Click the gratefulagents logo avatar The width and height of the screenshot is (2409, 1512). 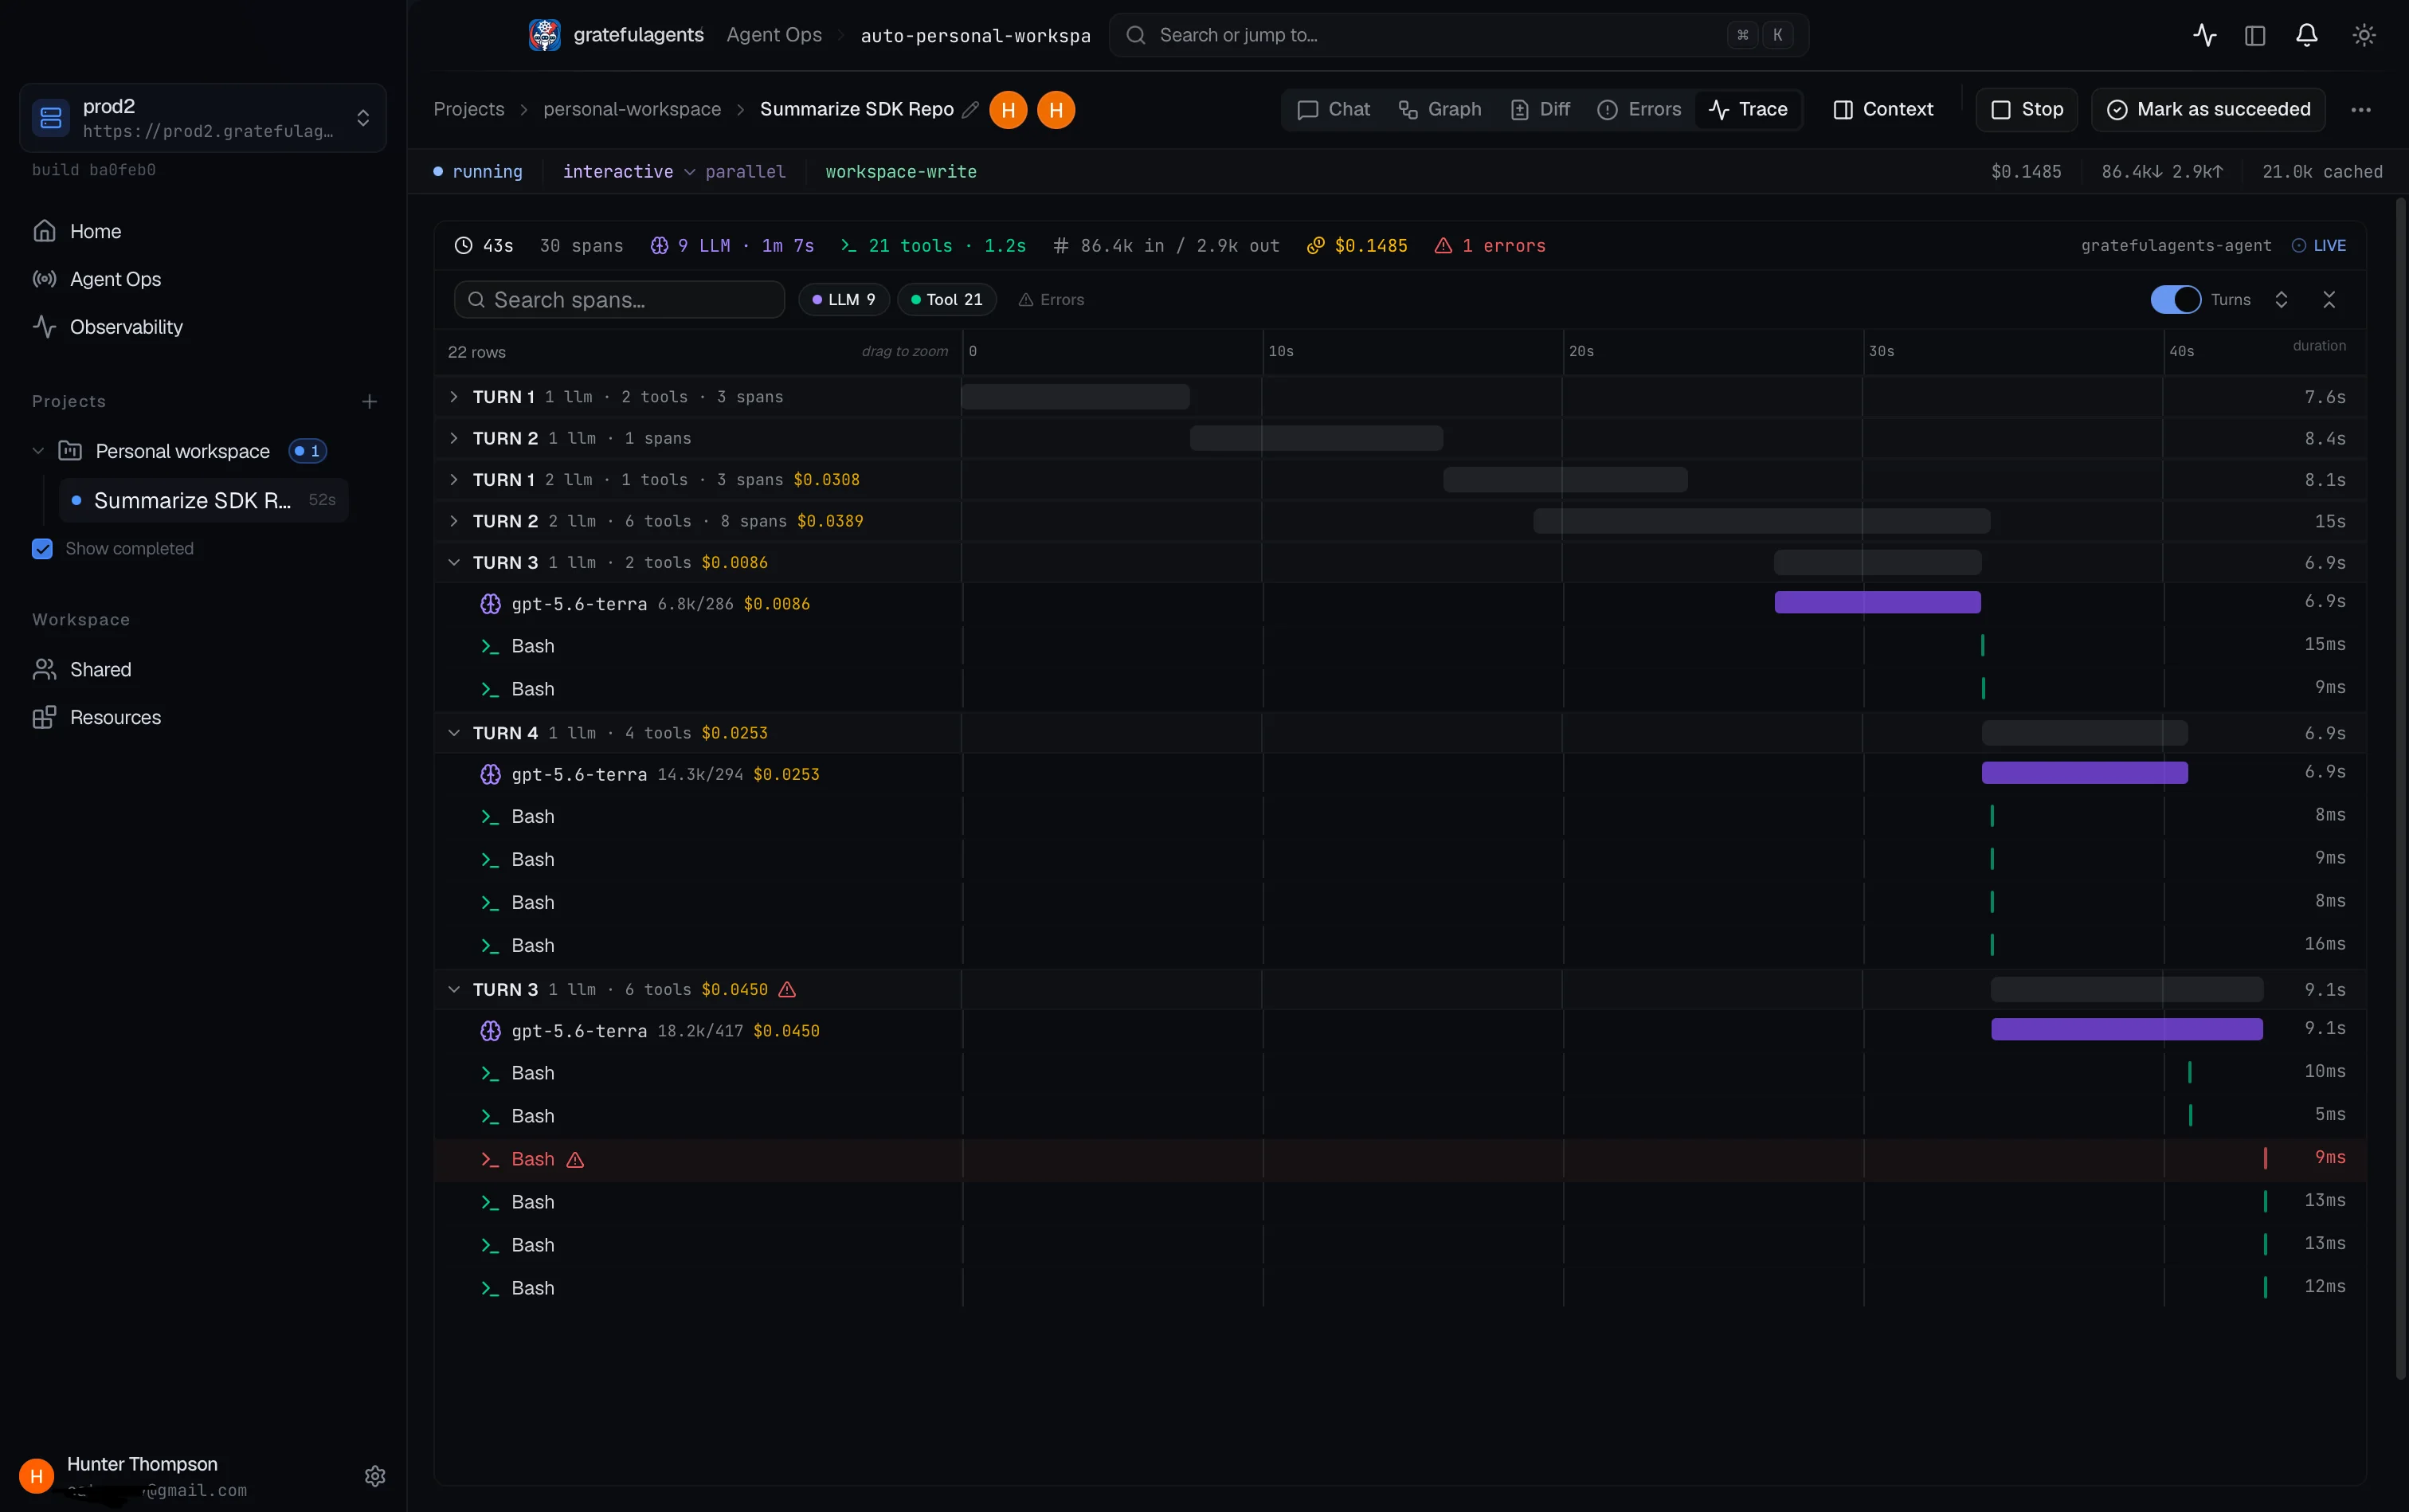tap(544, 35)
